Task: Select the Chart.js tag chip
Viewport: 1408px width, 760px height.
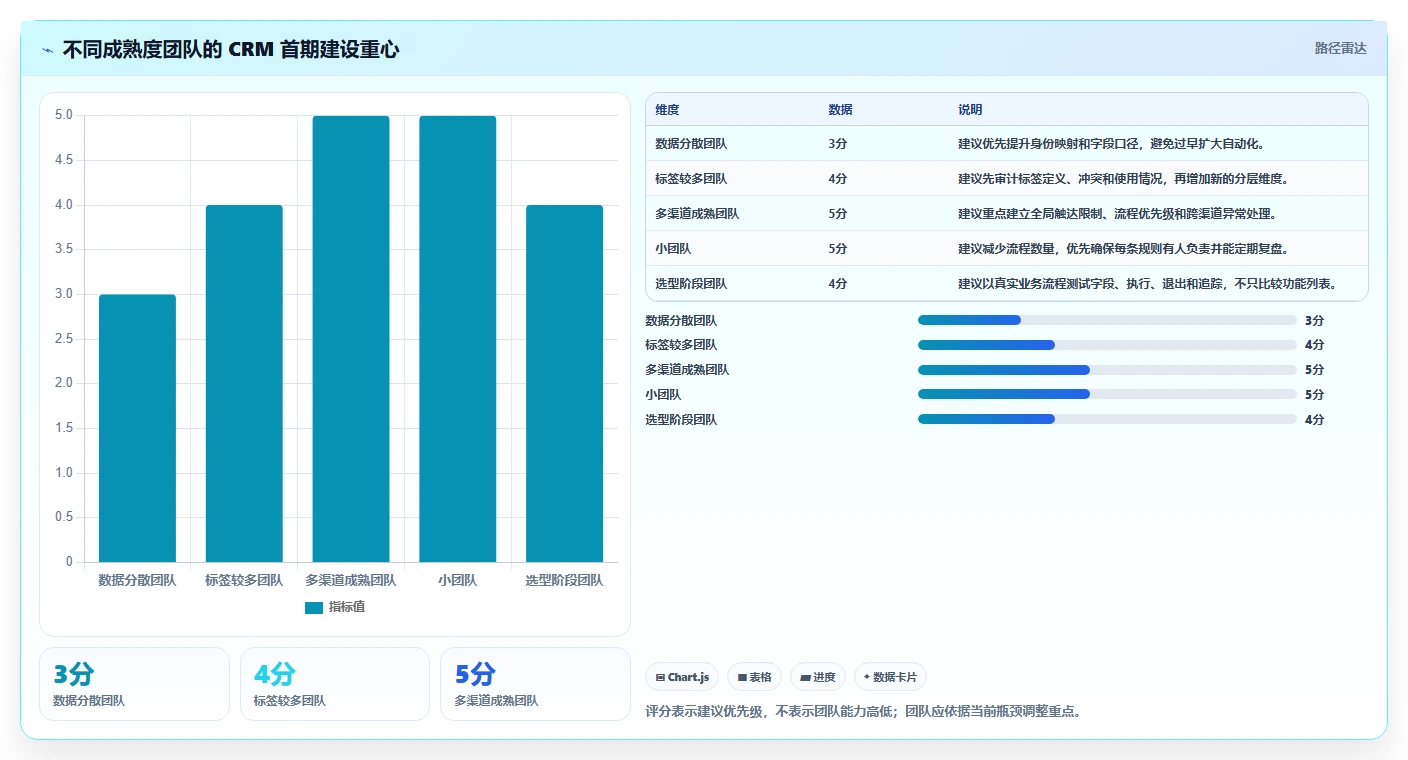Action: [682, 677]
